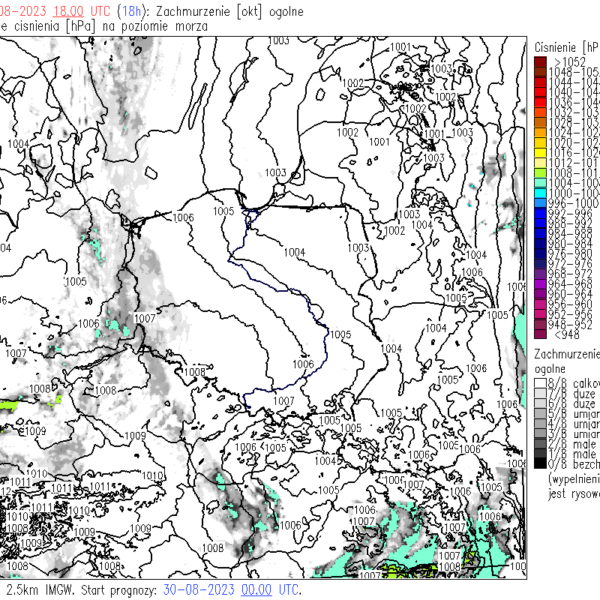
Task: Click the 964-968 purple pressure swatch
Action: coord(541,282)
